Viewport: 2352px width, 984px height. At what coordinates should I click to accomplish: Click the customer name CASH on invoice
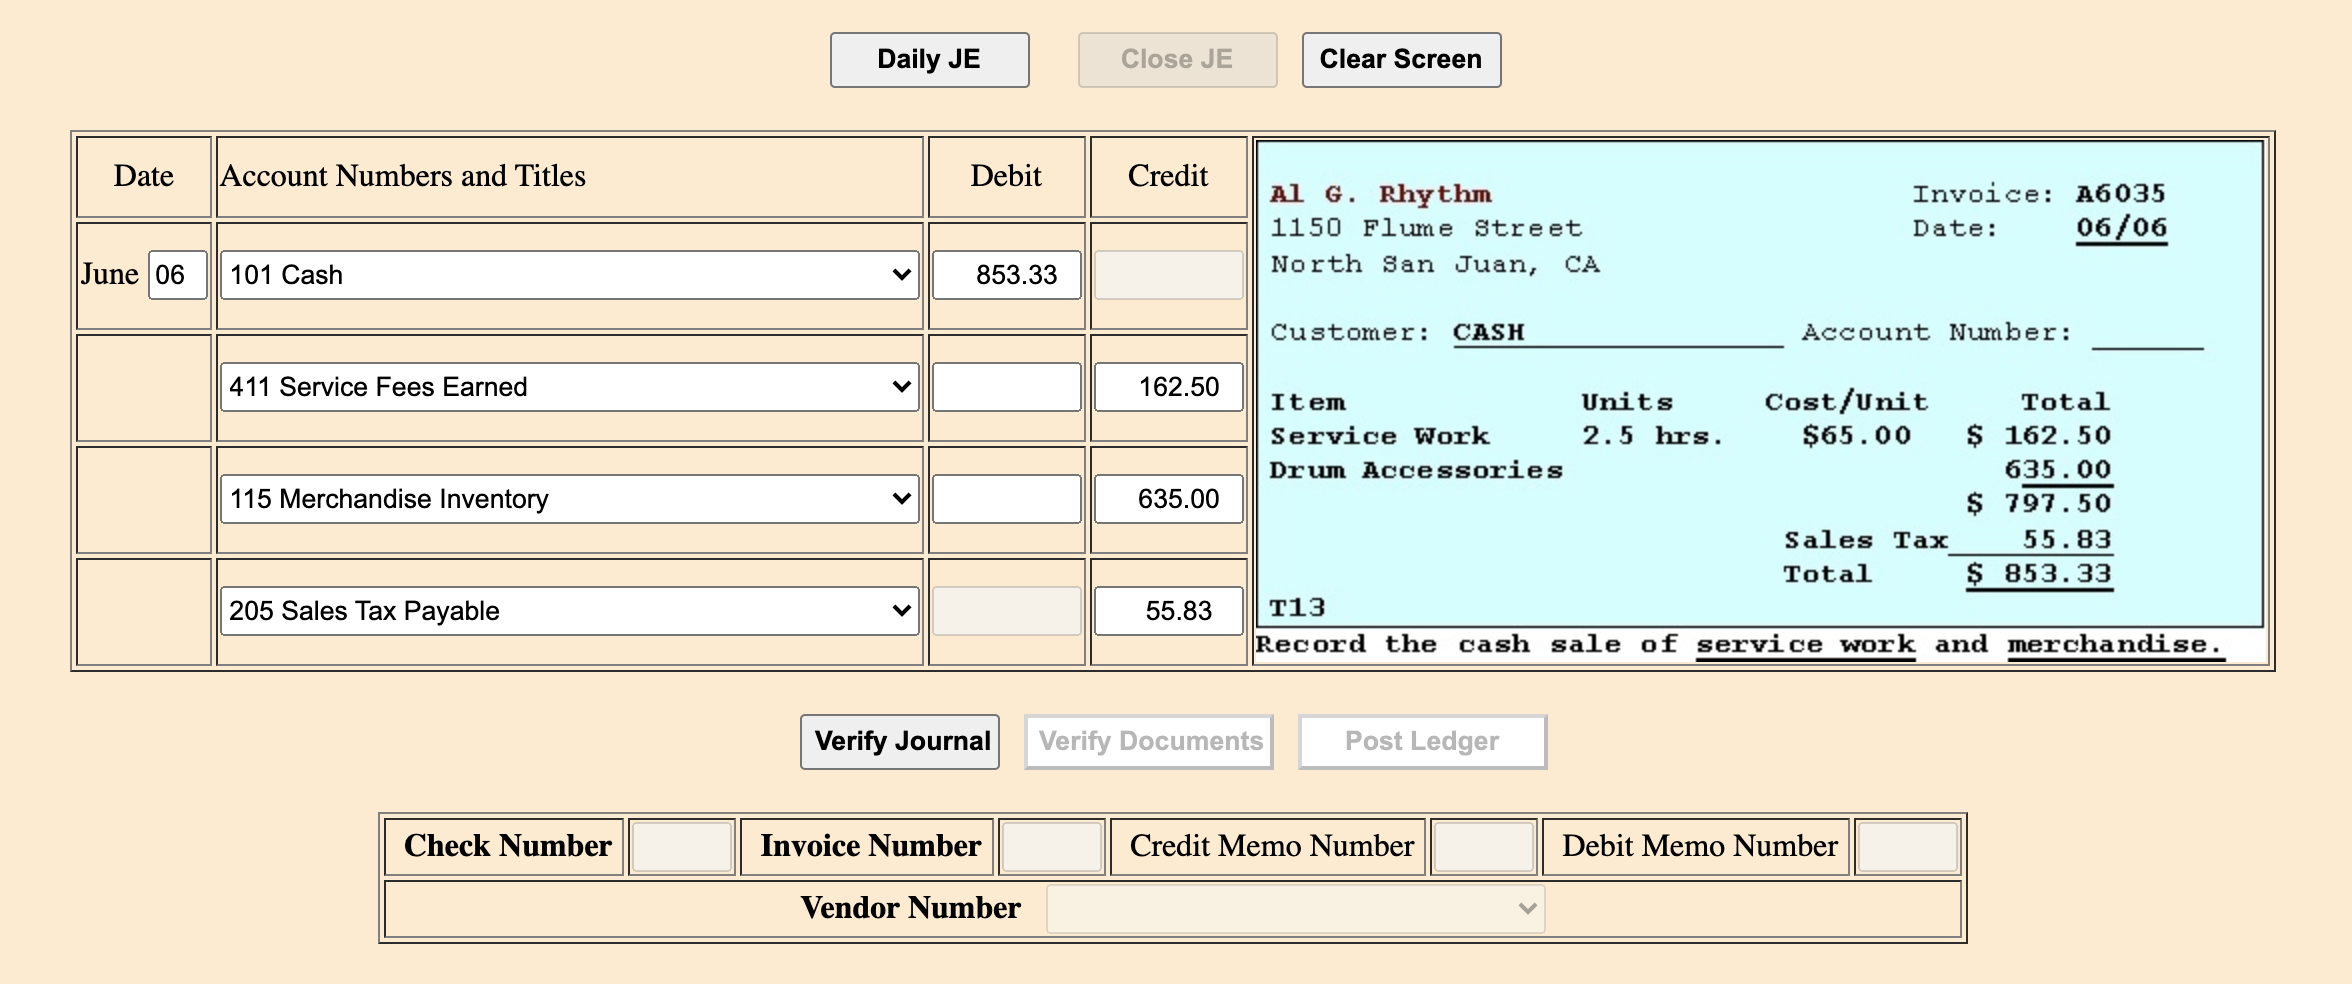point(1488,333)
